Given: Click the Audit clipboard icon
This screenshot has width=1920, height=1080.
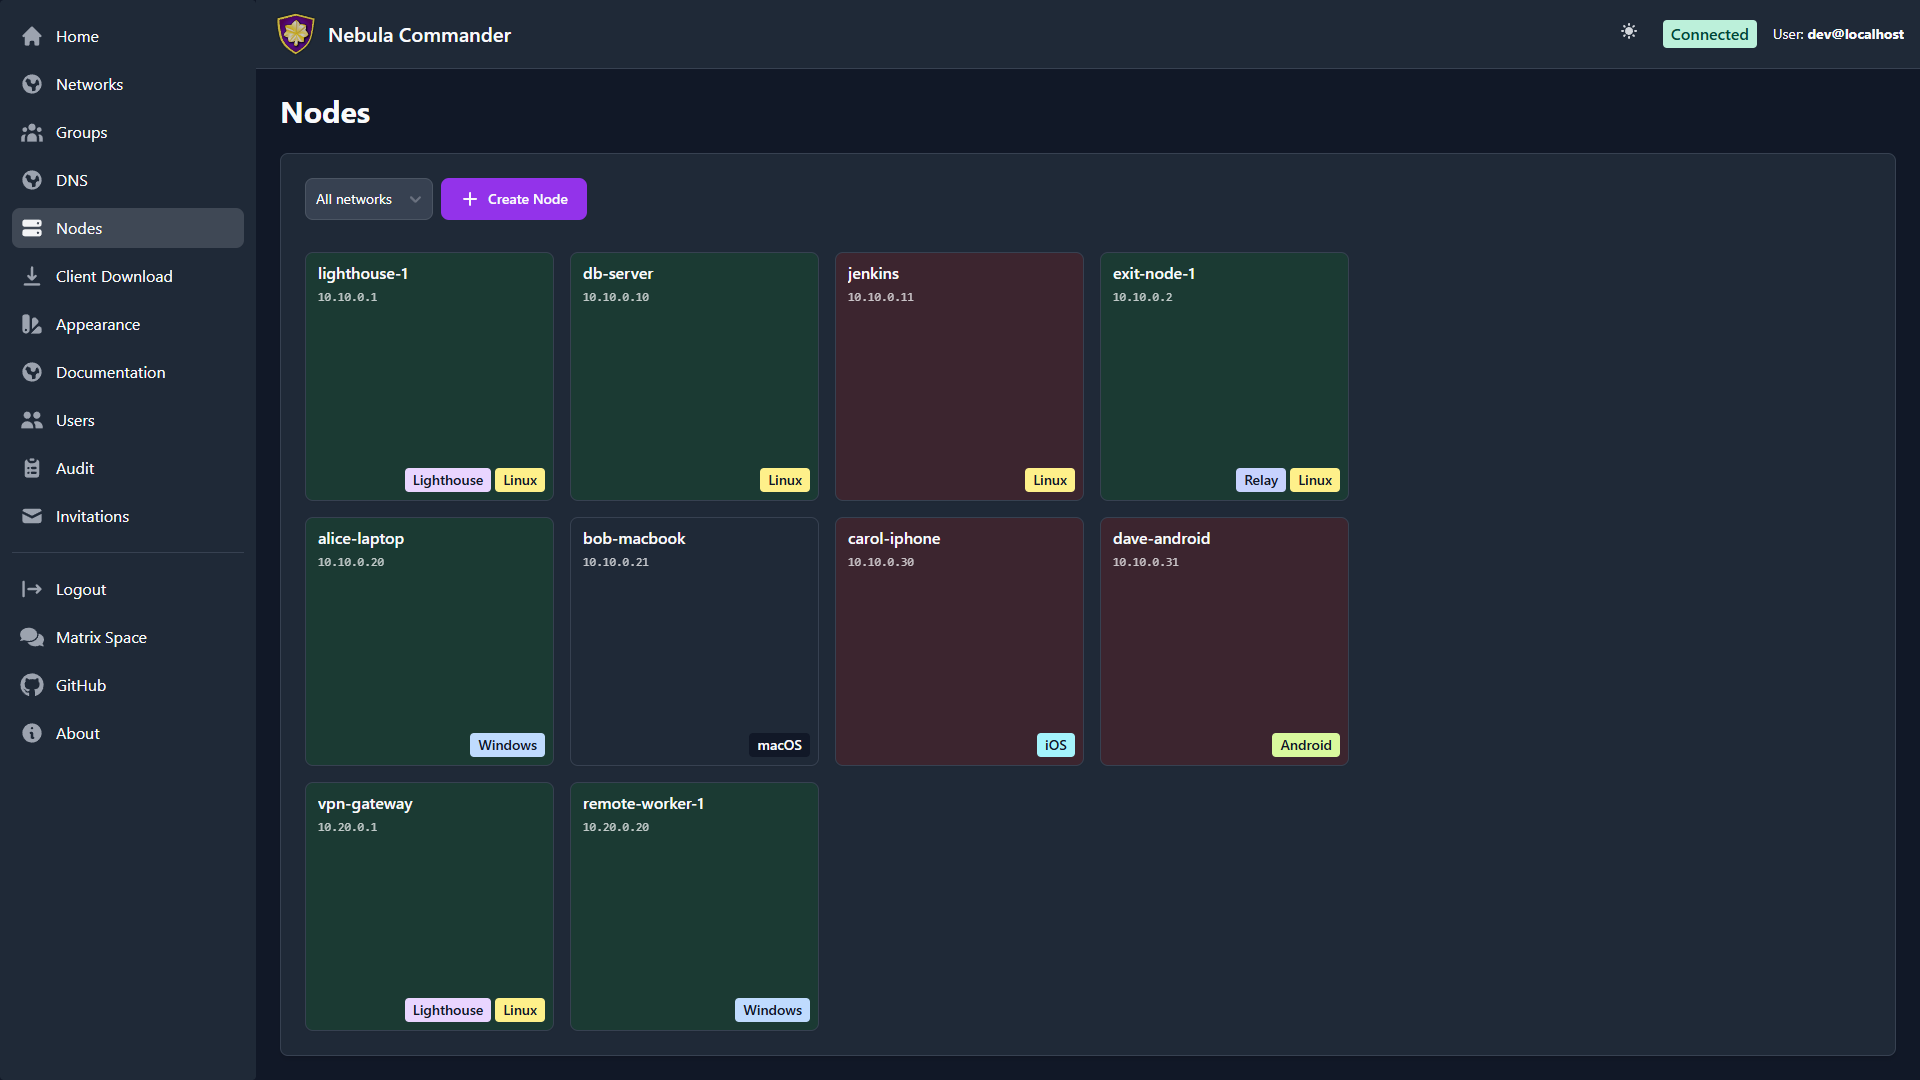Looking at the screenshot, I should [32, 468].
